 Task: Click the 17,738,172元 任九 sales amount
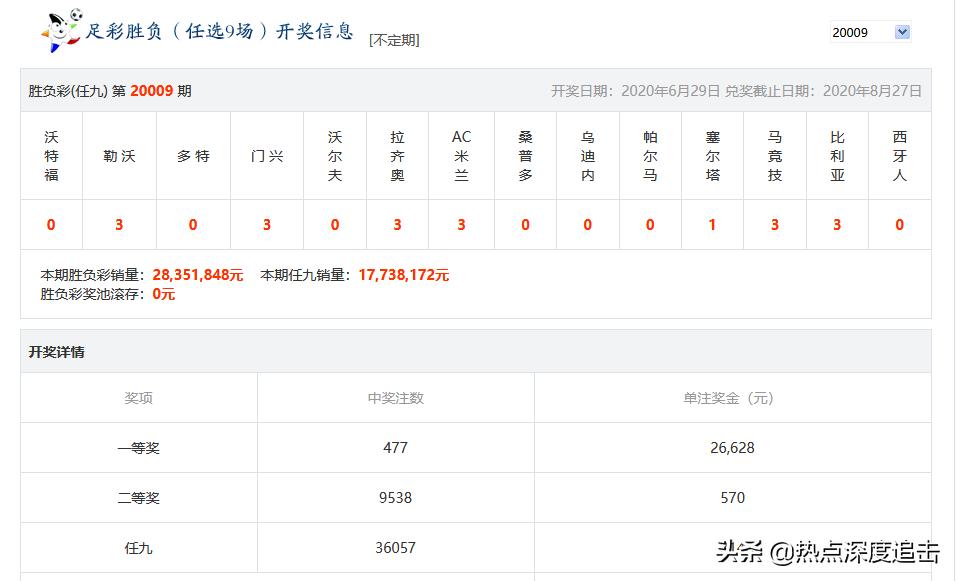(403, 275)
